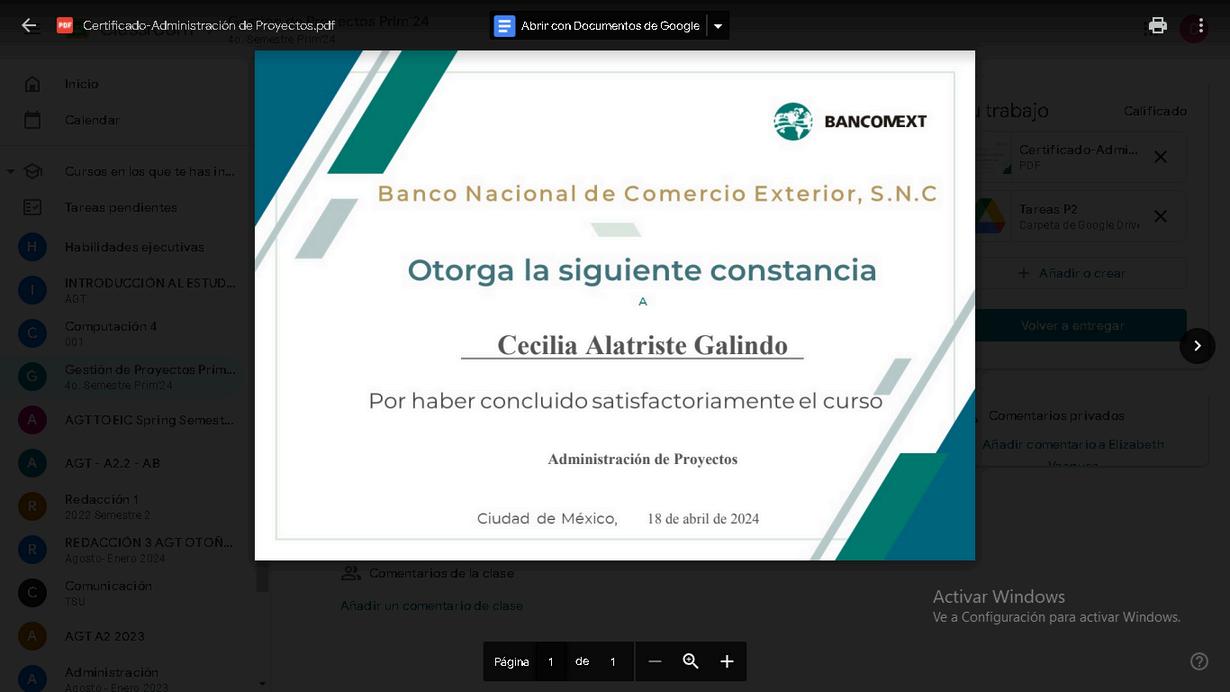Click the Comentarios privados heading

tap(1056, 415)
